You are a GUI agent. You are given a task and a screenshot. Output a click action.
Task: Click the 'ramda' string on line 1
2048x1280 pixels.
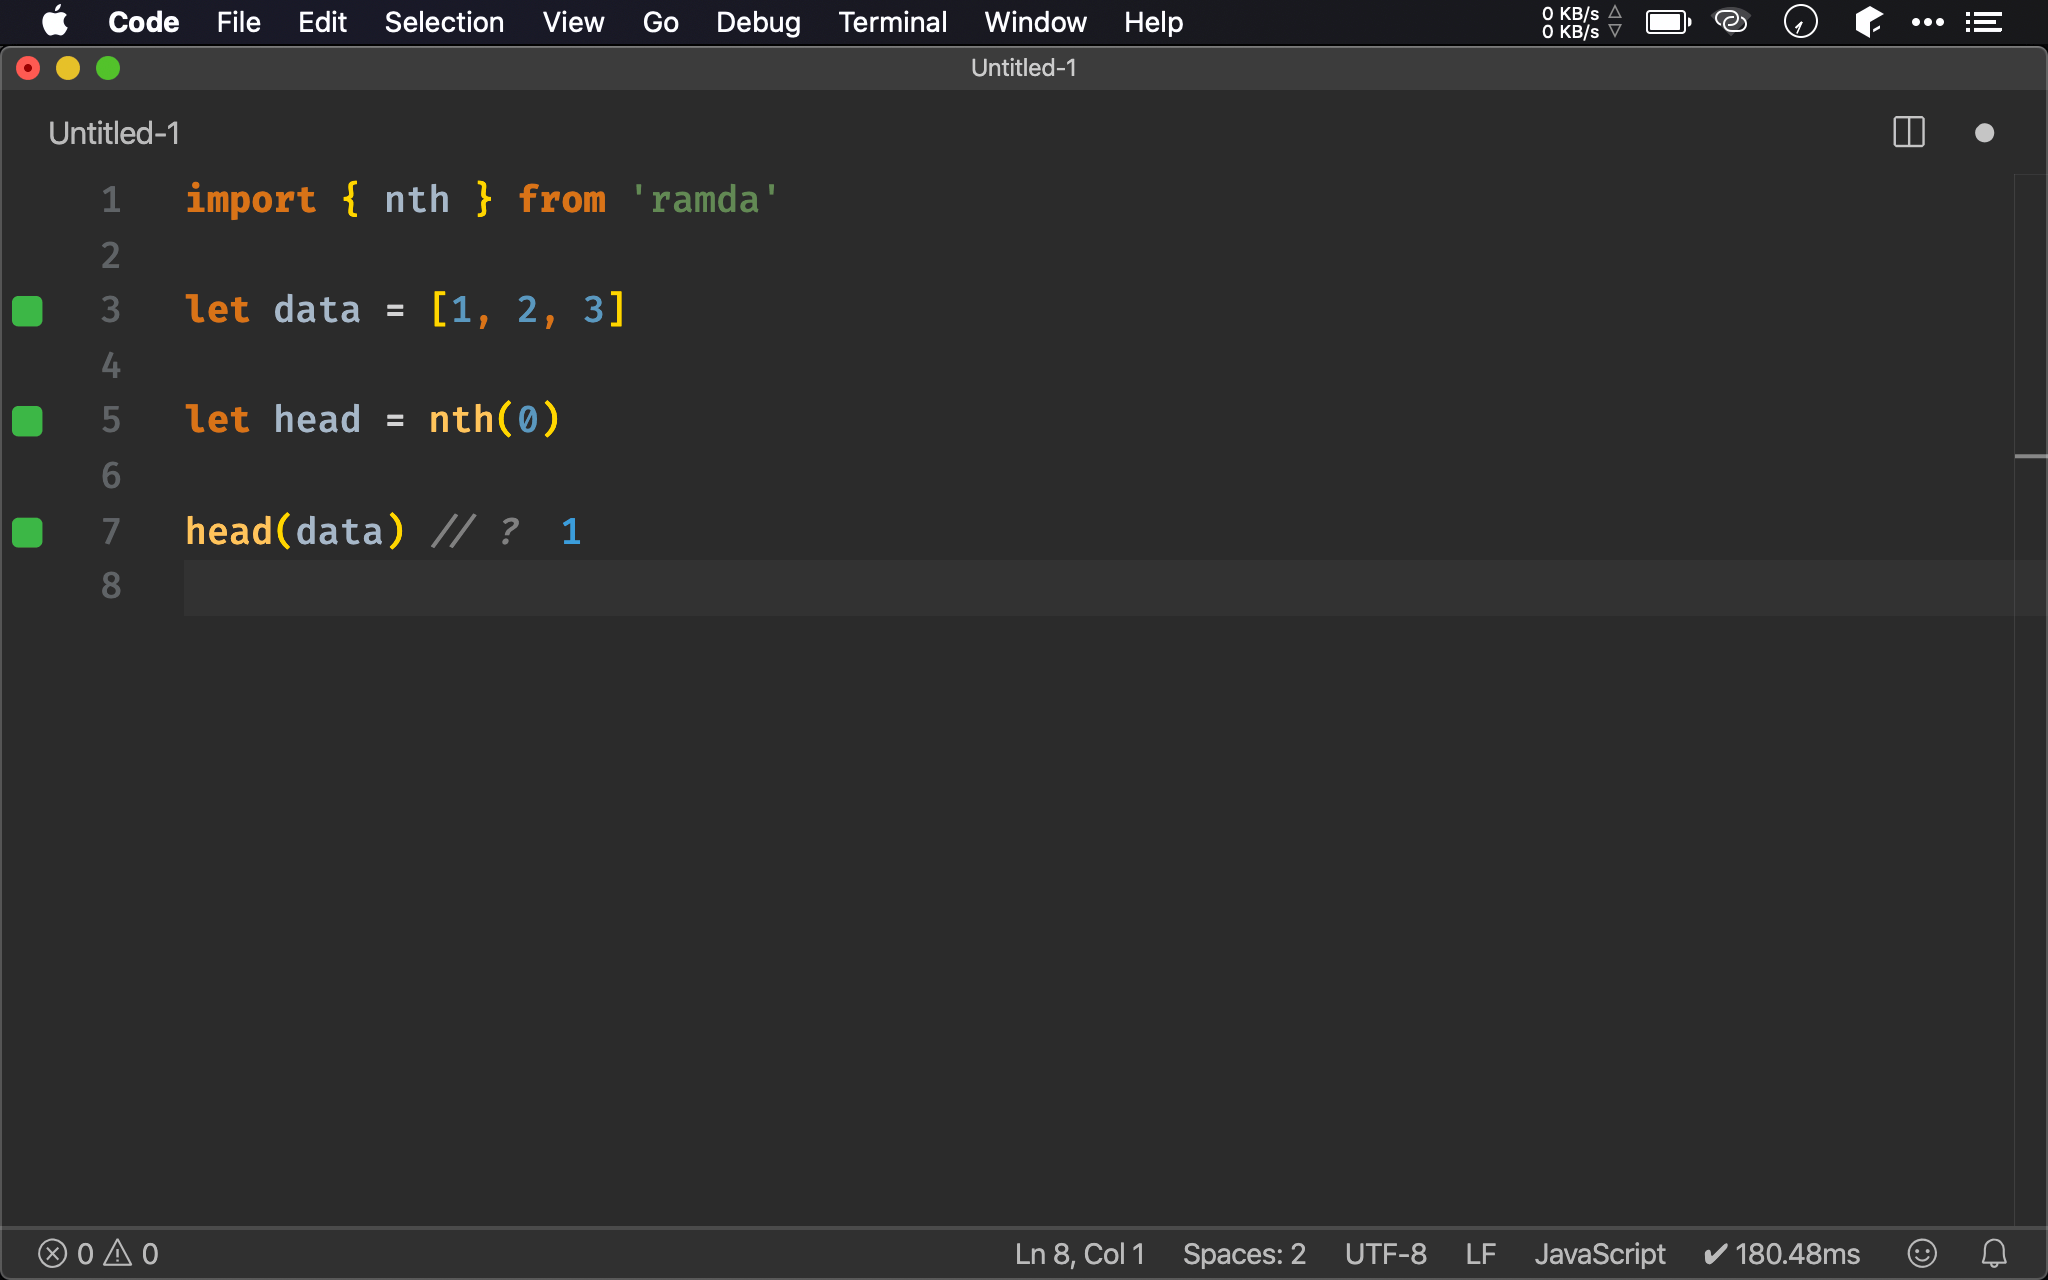click(705, 200)
